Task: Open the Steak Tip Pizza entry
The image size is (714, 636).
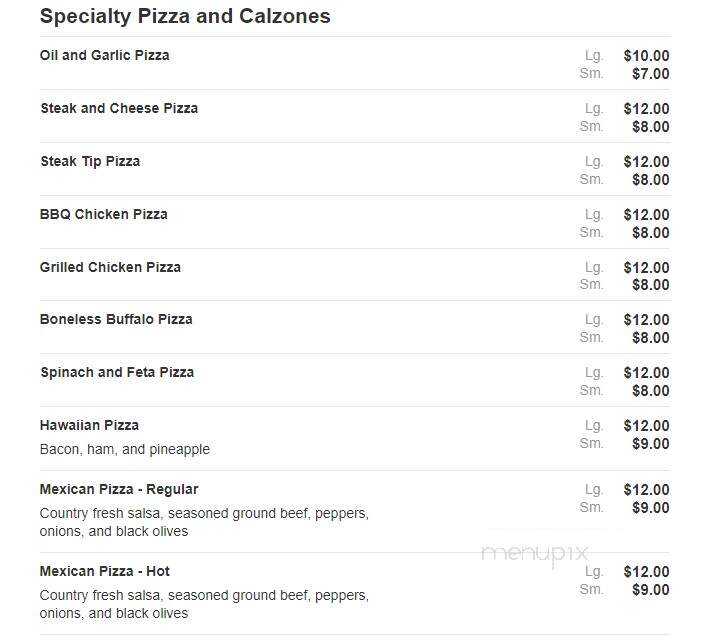Action: (x=90, y=162)
